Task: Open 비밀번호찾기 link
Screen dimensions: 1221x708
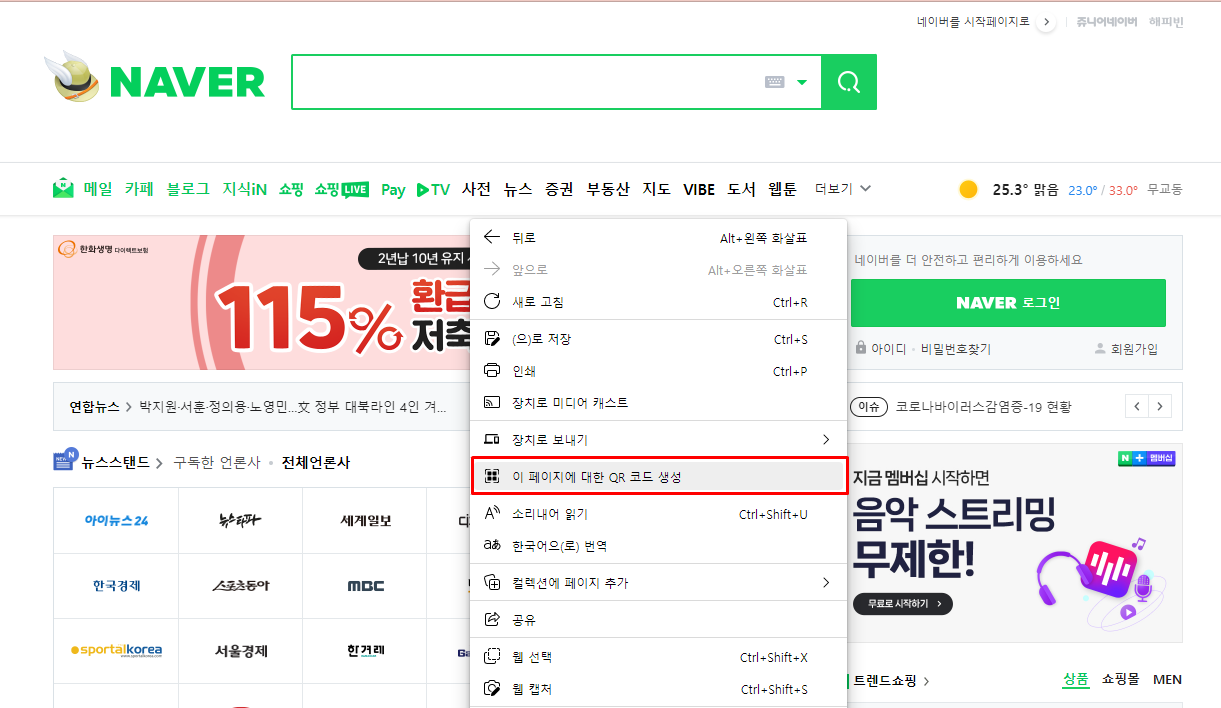Action: [x=956, y=349]
